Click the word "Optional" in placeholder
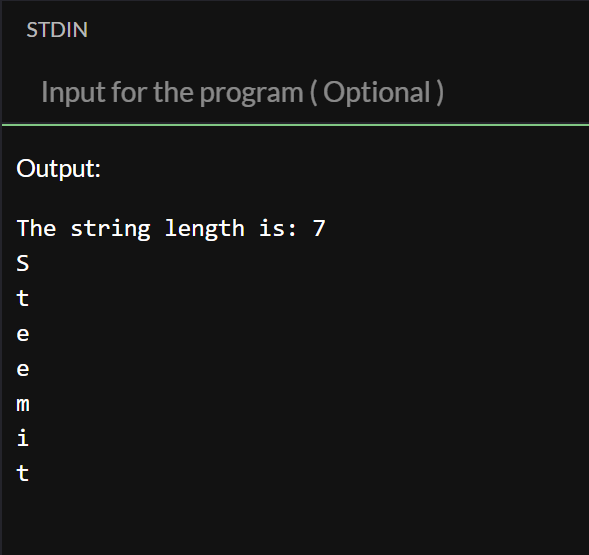 377,92
